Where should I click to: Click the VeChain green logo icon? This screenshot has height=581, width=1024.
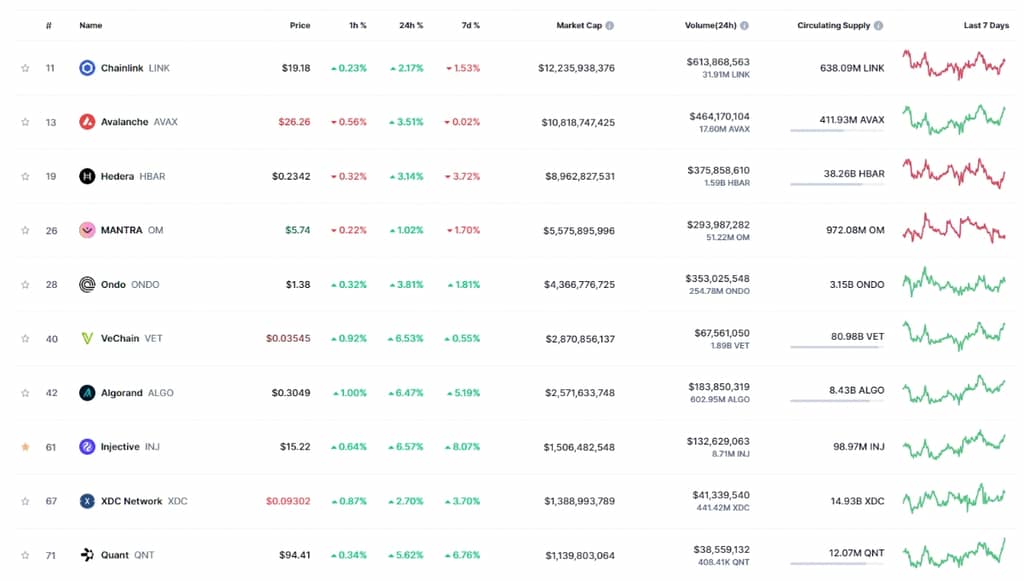pos(87,338)
